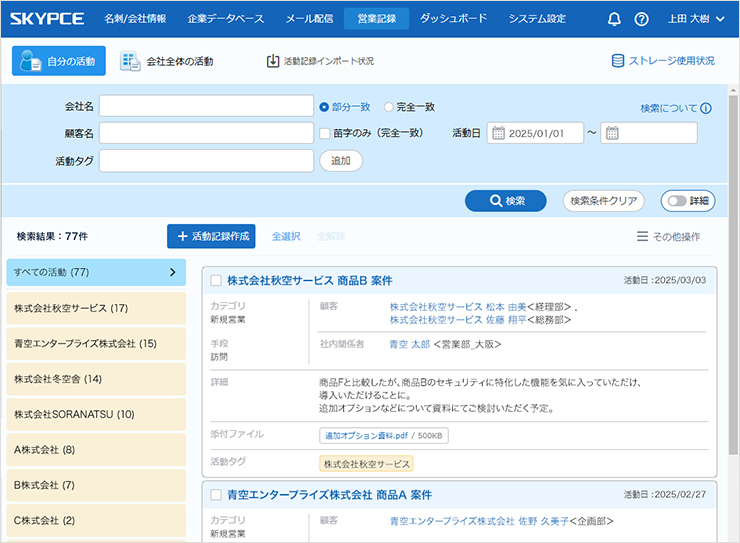Open the start activity date calendar icon
Screen dimensions: 740x543
click(x=498, y=133)
